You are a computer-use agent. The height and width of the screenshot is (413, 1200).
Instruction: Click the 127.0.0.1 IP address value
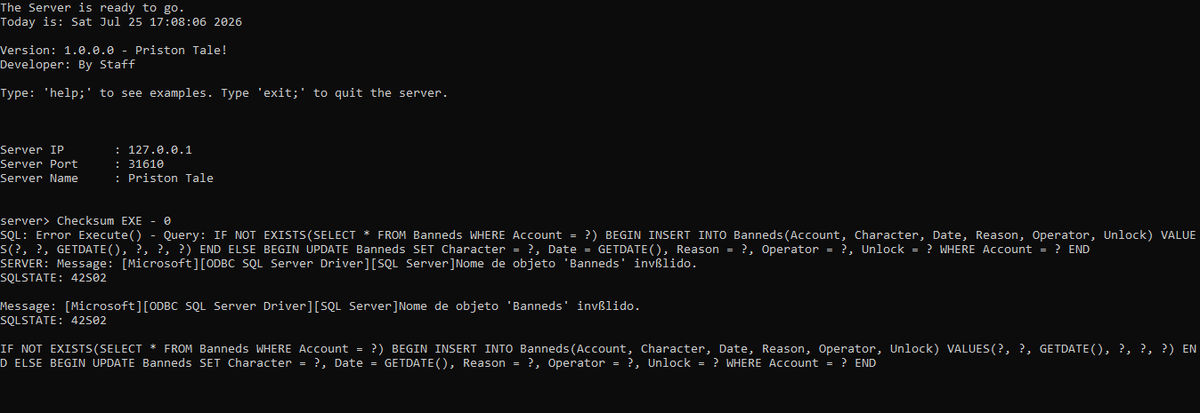[x=160, y=150]
